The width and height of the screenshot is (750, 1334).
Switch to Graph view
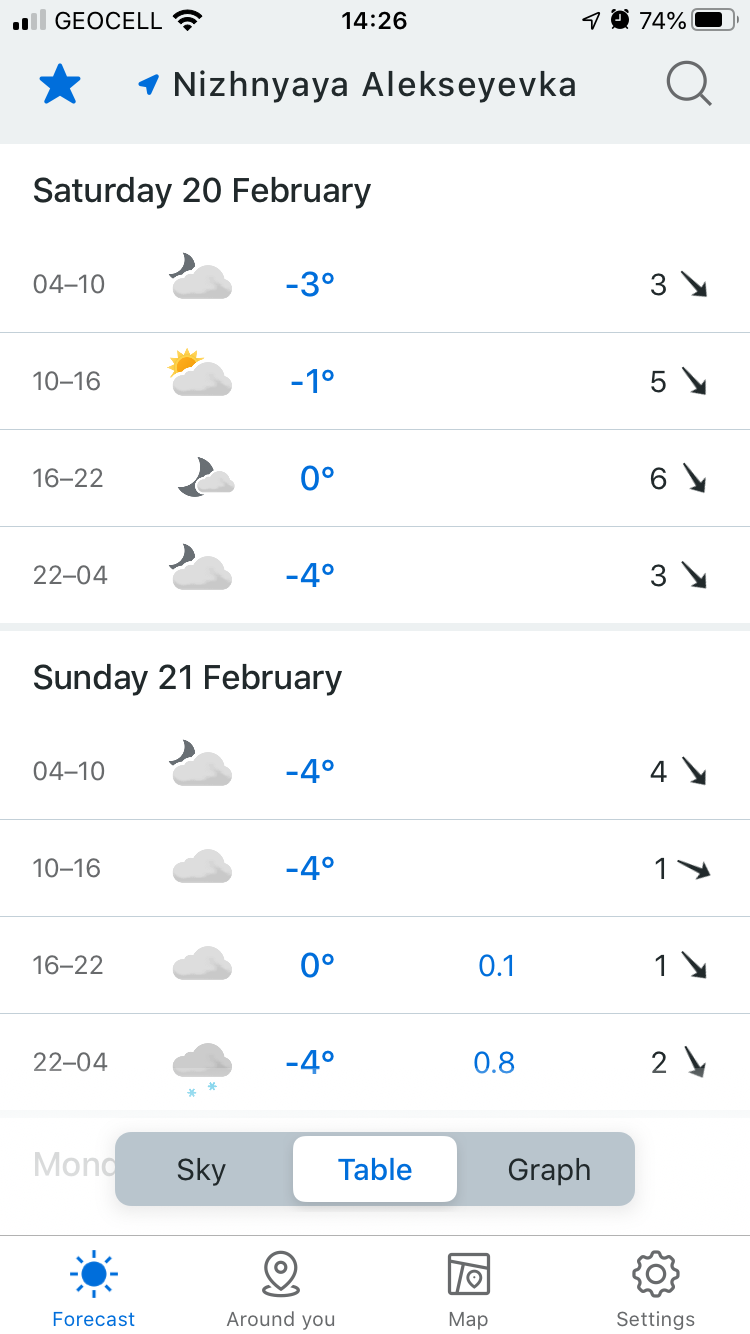[x=549, y=1169]
